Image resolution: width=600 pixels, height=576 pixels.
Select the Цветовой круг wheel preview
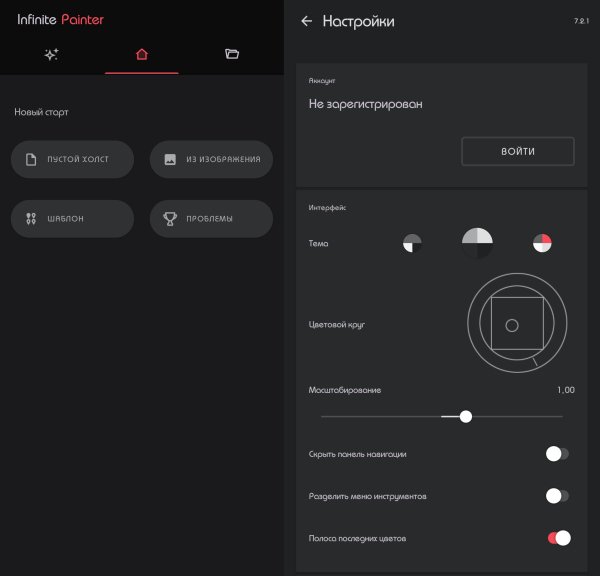pyautogui.click(x=517, y=323)
